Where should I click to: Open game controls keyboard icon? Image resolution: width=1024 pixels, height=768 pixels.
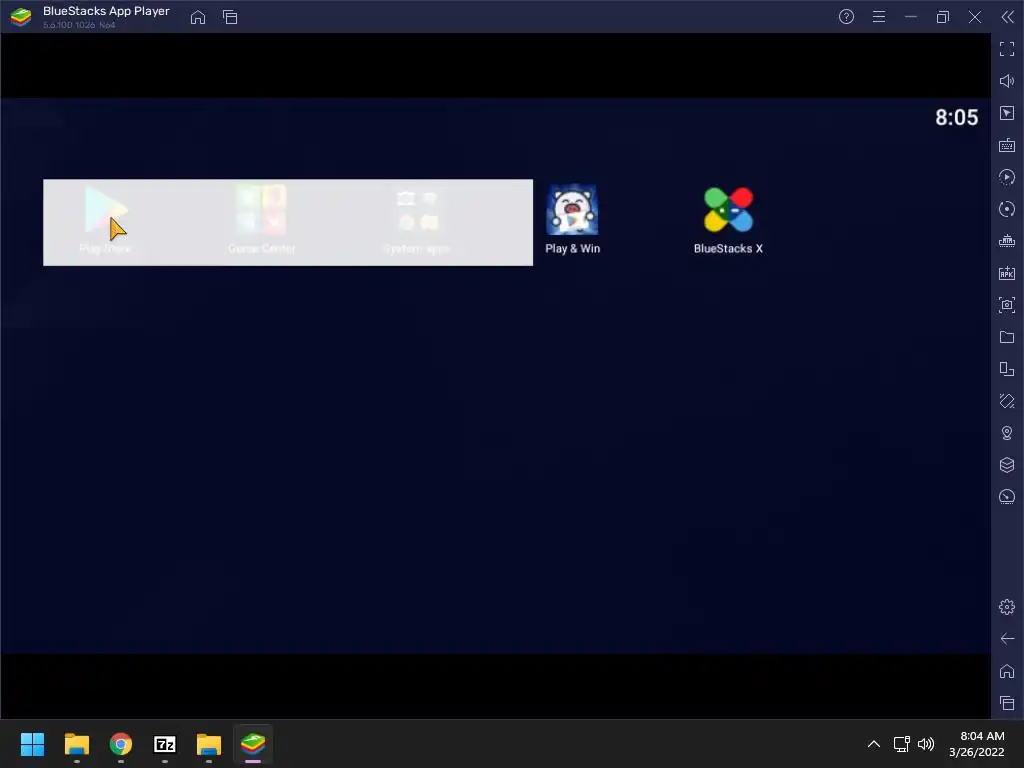[1007, 145]
